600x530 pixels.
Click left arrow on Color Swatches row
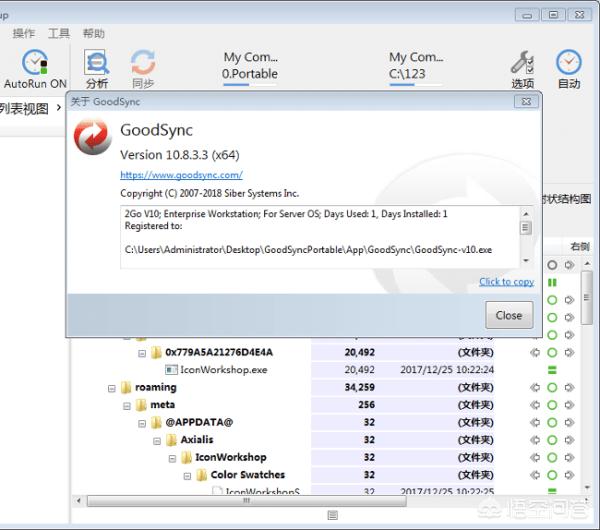pos(535,475)
